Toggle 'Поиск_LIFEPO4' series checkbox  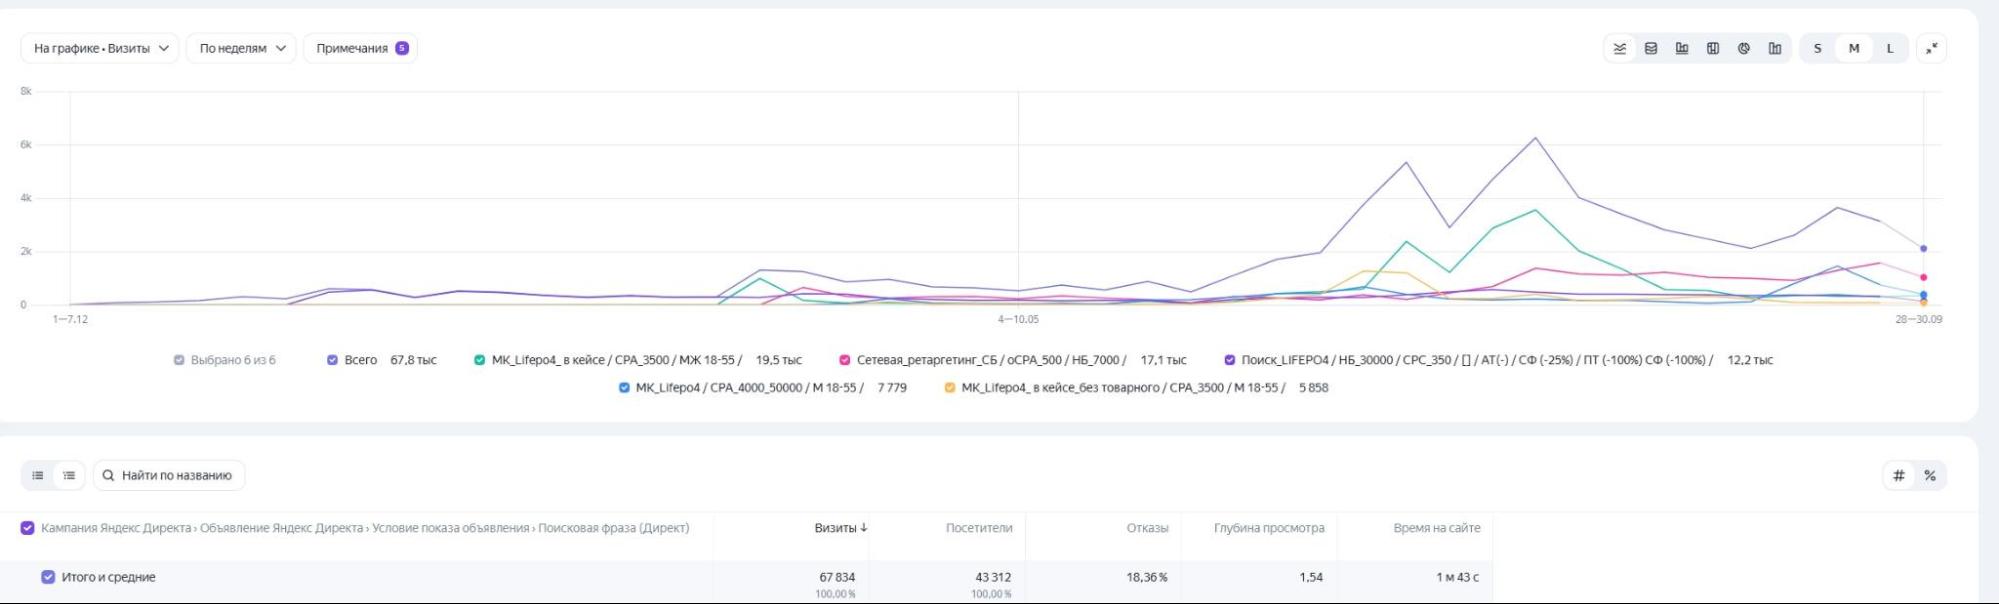(1230, 360)
